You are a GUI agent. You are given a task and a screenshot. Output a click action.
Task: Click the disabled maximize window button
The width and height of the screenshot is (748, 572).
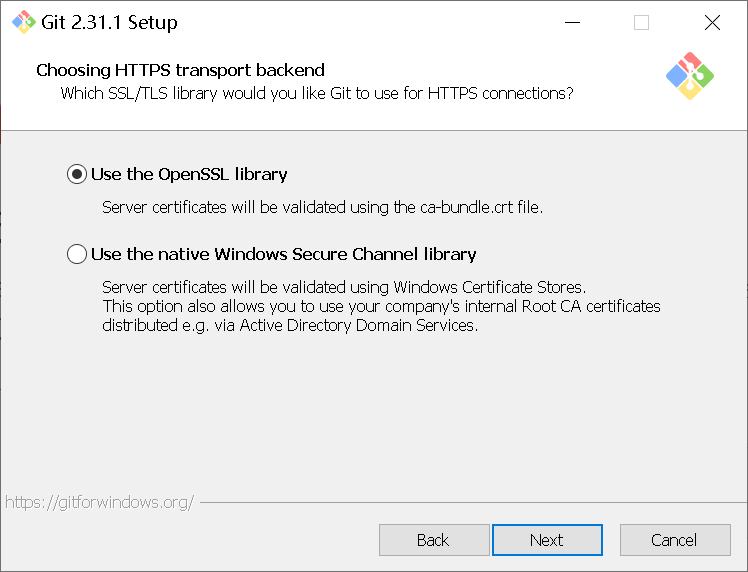(641, 22)
